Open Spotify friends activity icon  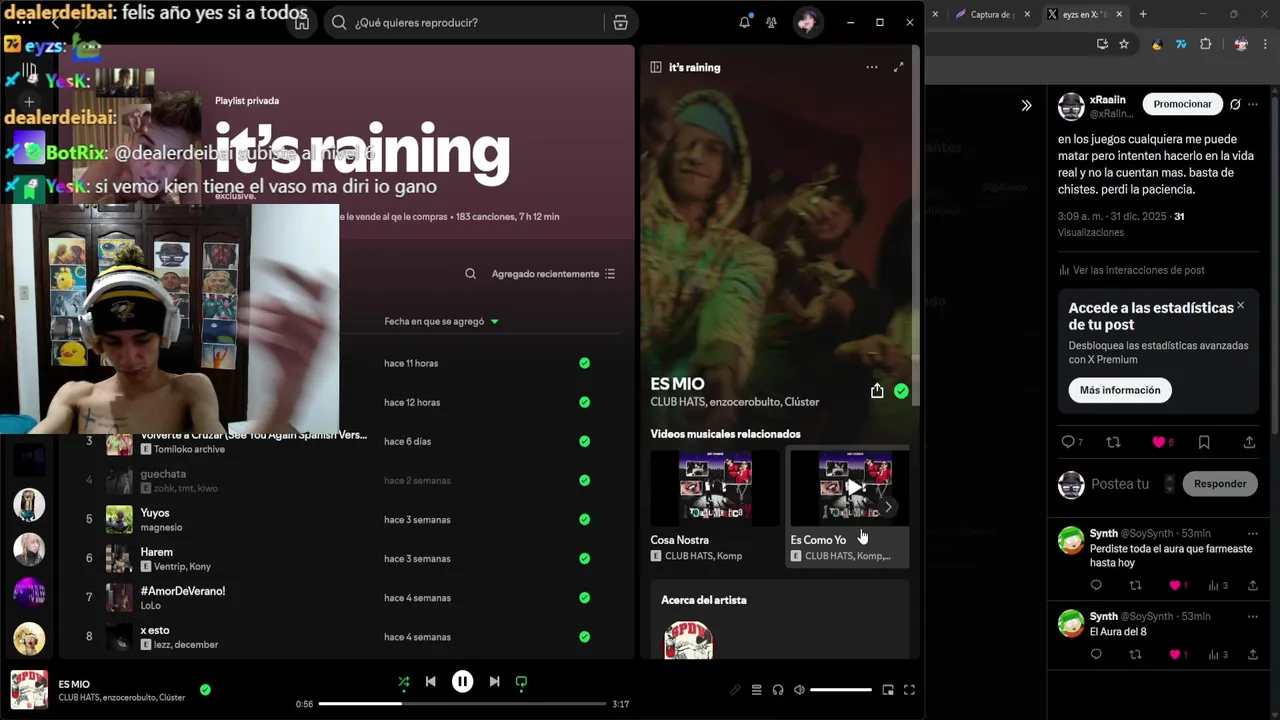click(771, 22)
